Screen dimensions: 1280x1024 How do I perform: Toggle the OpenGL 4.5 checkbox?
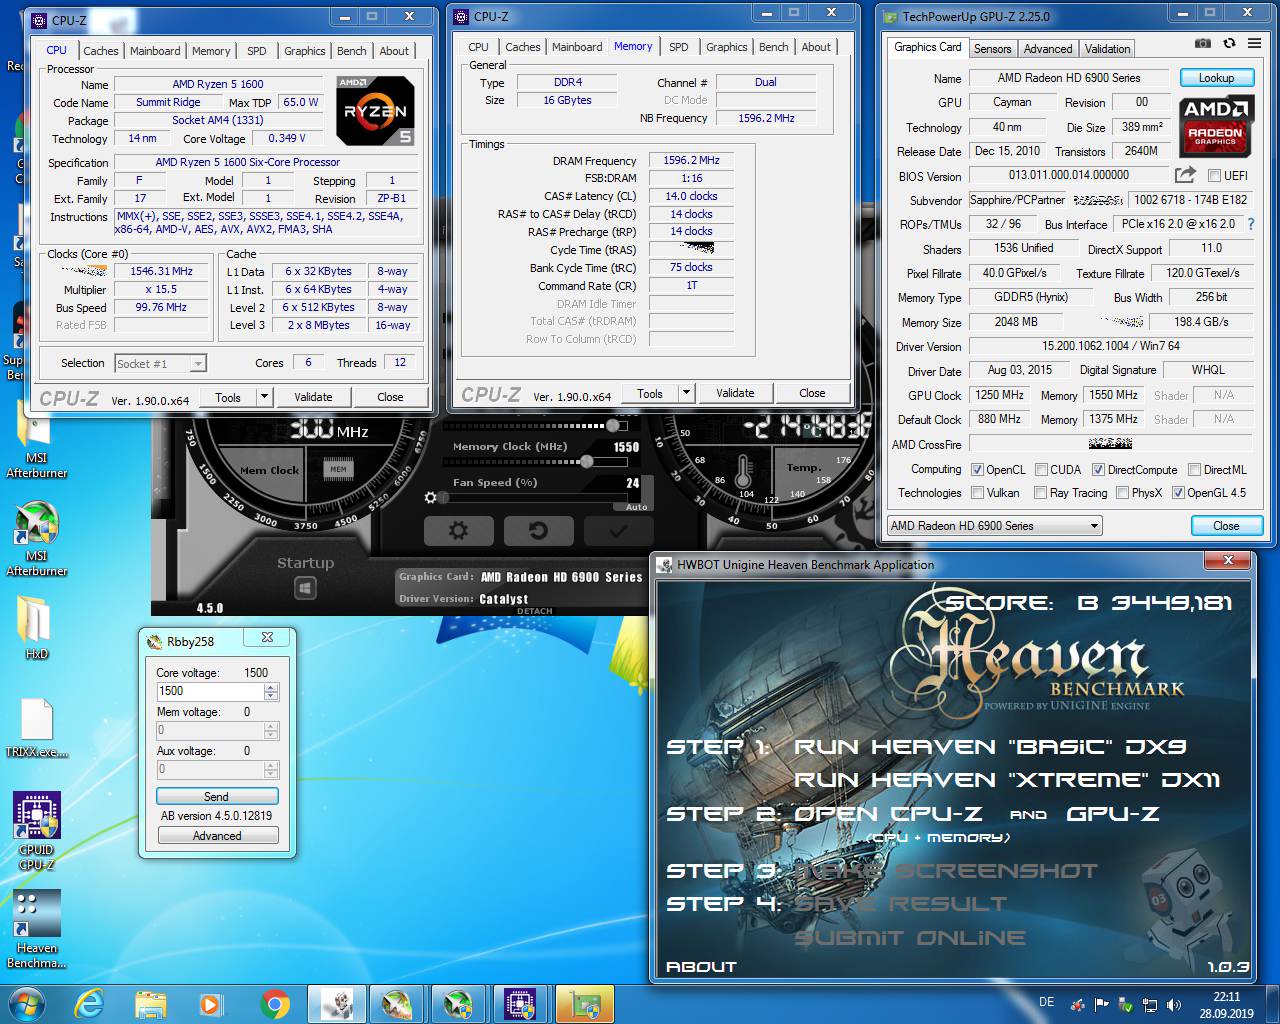point(1178,492)
